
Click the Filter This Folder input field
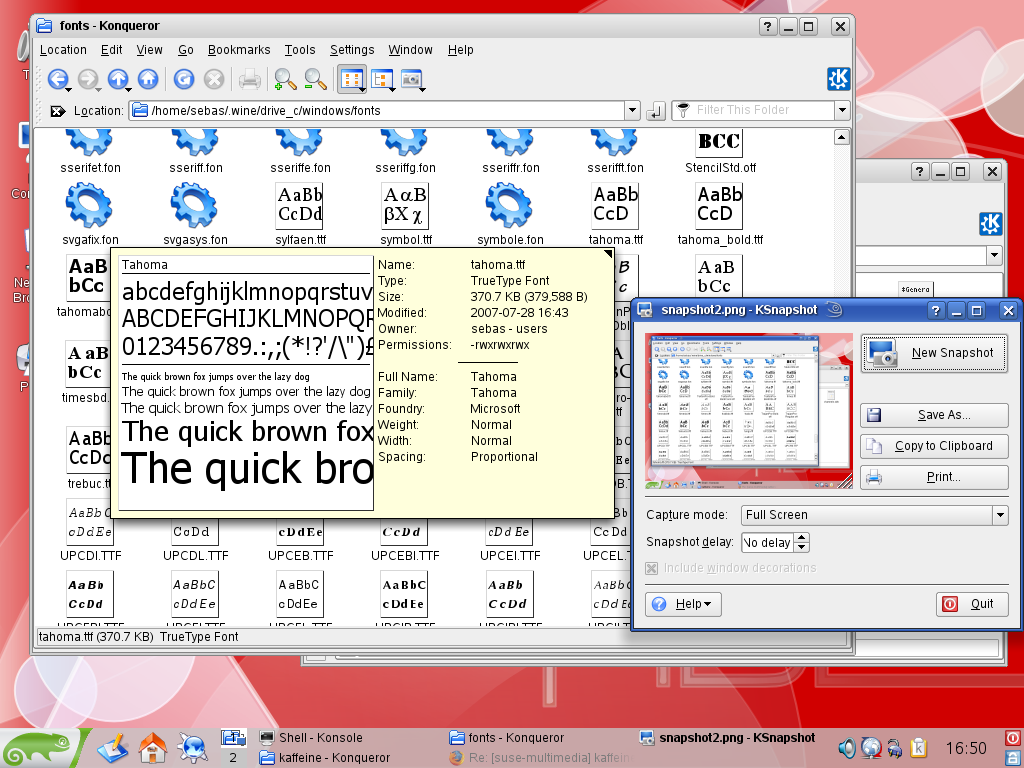tap(753, 110)
